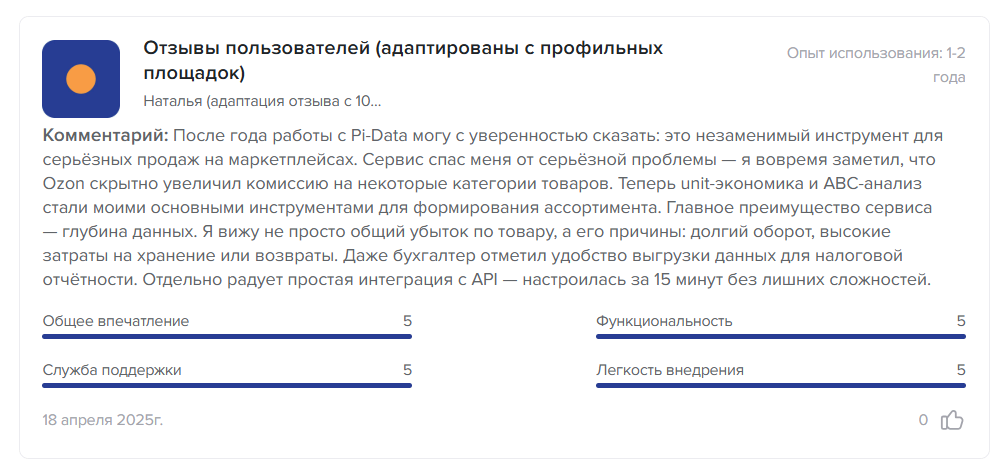Click the review title "Отзывы пользователей"
The image size is (993, 461).
pyautogui.click(x=403, y=60)
